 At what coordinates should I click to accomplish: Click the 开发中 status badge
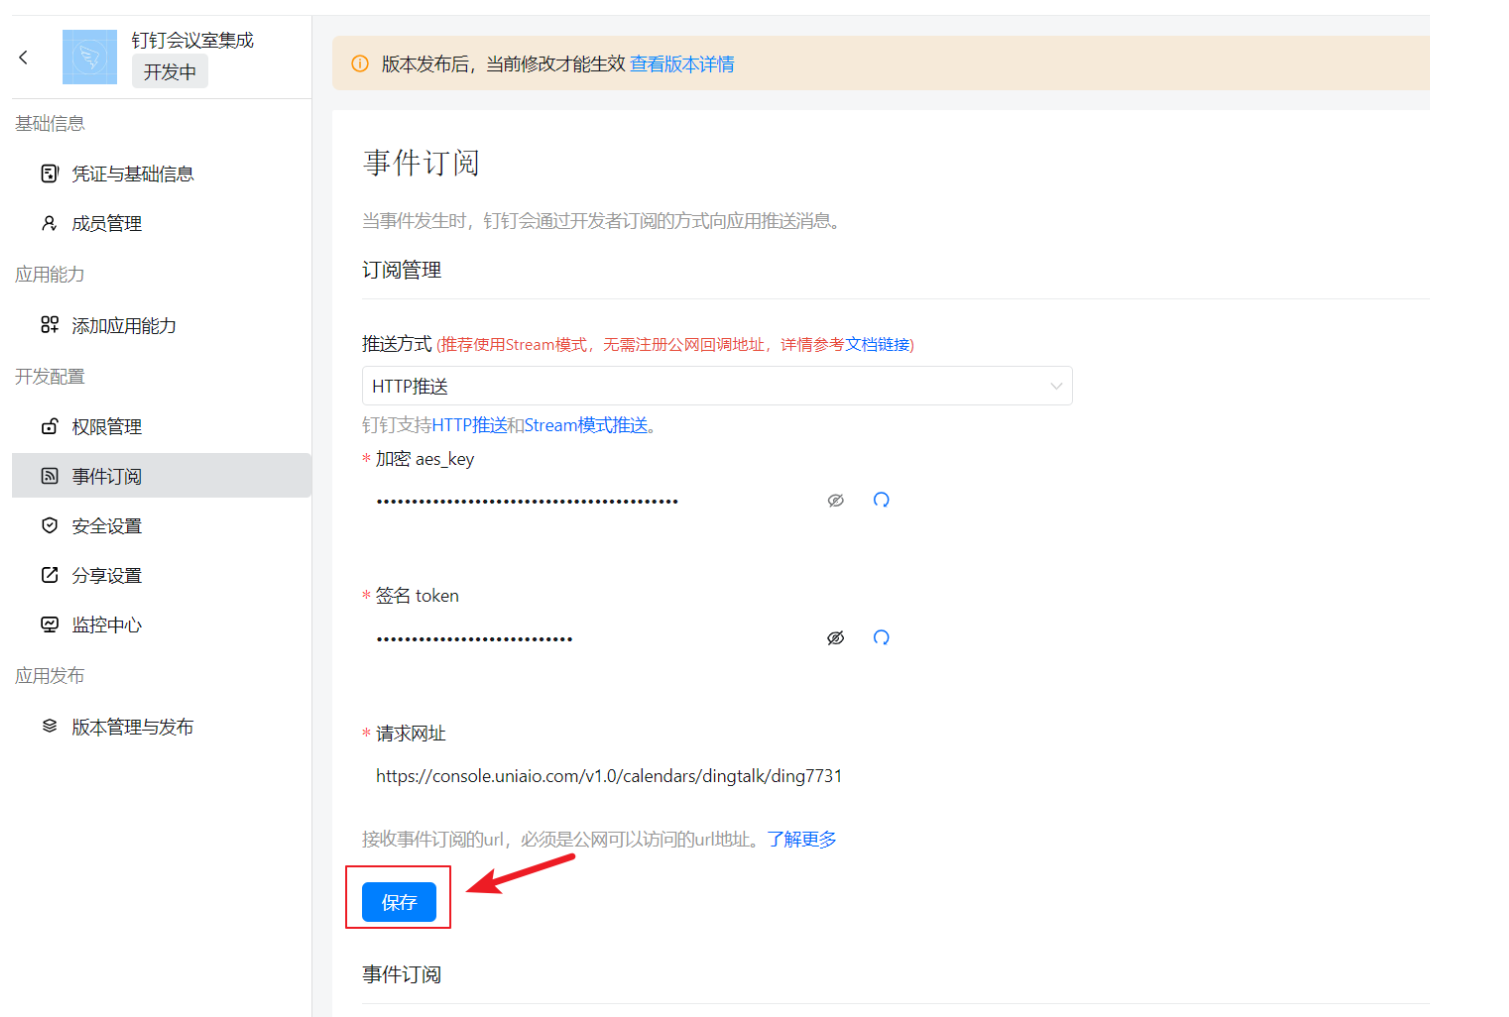(170, 72)
